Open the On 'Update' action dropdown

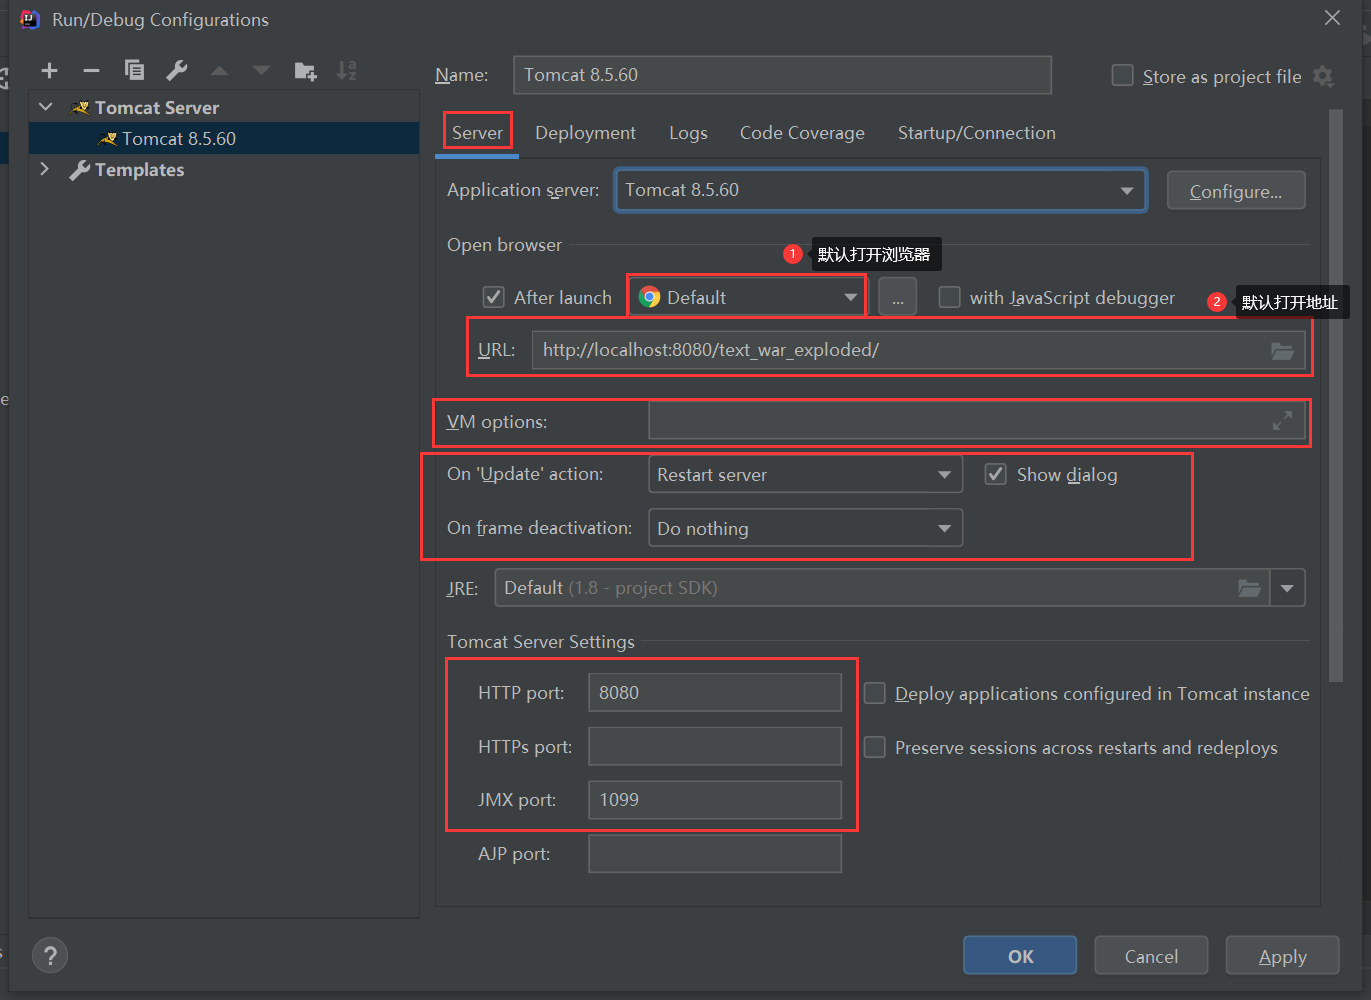(x=805, y=474)
